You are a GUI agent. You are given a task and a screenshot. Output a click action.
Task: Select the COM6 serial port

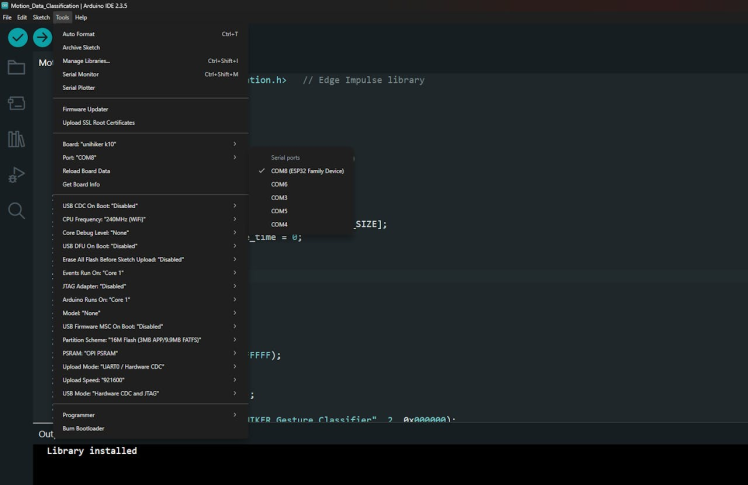pos(279,185)
